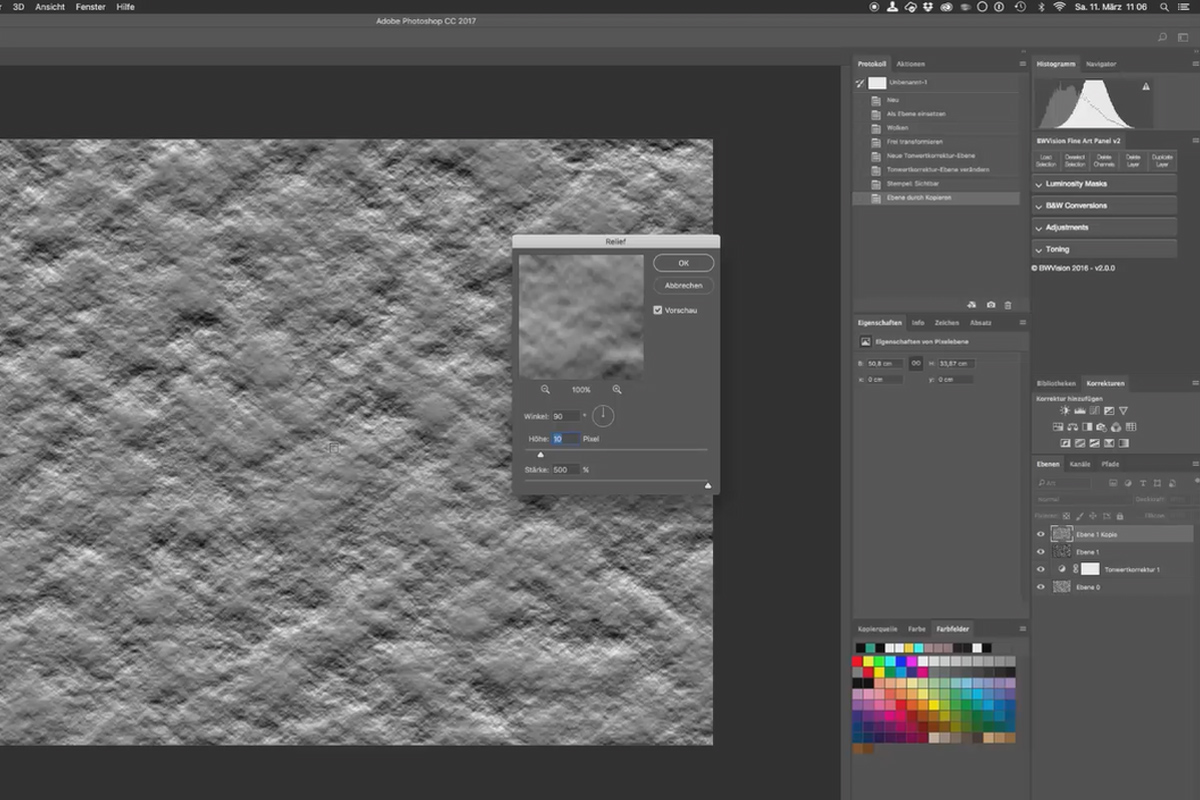
Task: Open the Protokoll panel flyout menu
Action: click(x=1022, y=64)
